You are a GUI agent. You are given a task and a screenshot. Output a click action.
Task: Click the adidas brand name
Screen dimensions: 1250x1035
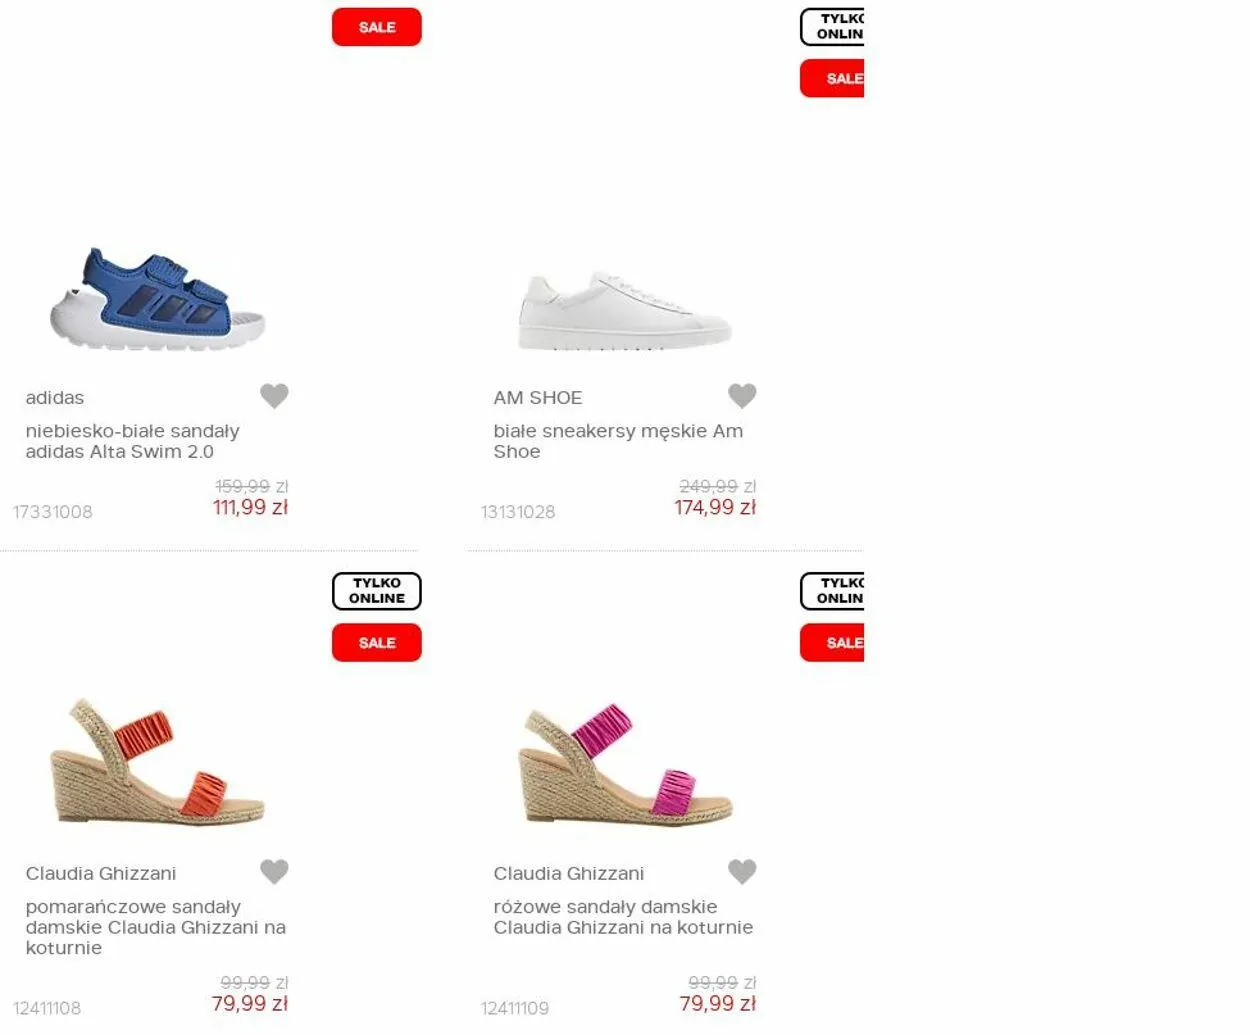(55, 398)
